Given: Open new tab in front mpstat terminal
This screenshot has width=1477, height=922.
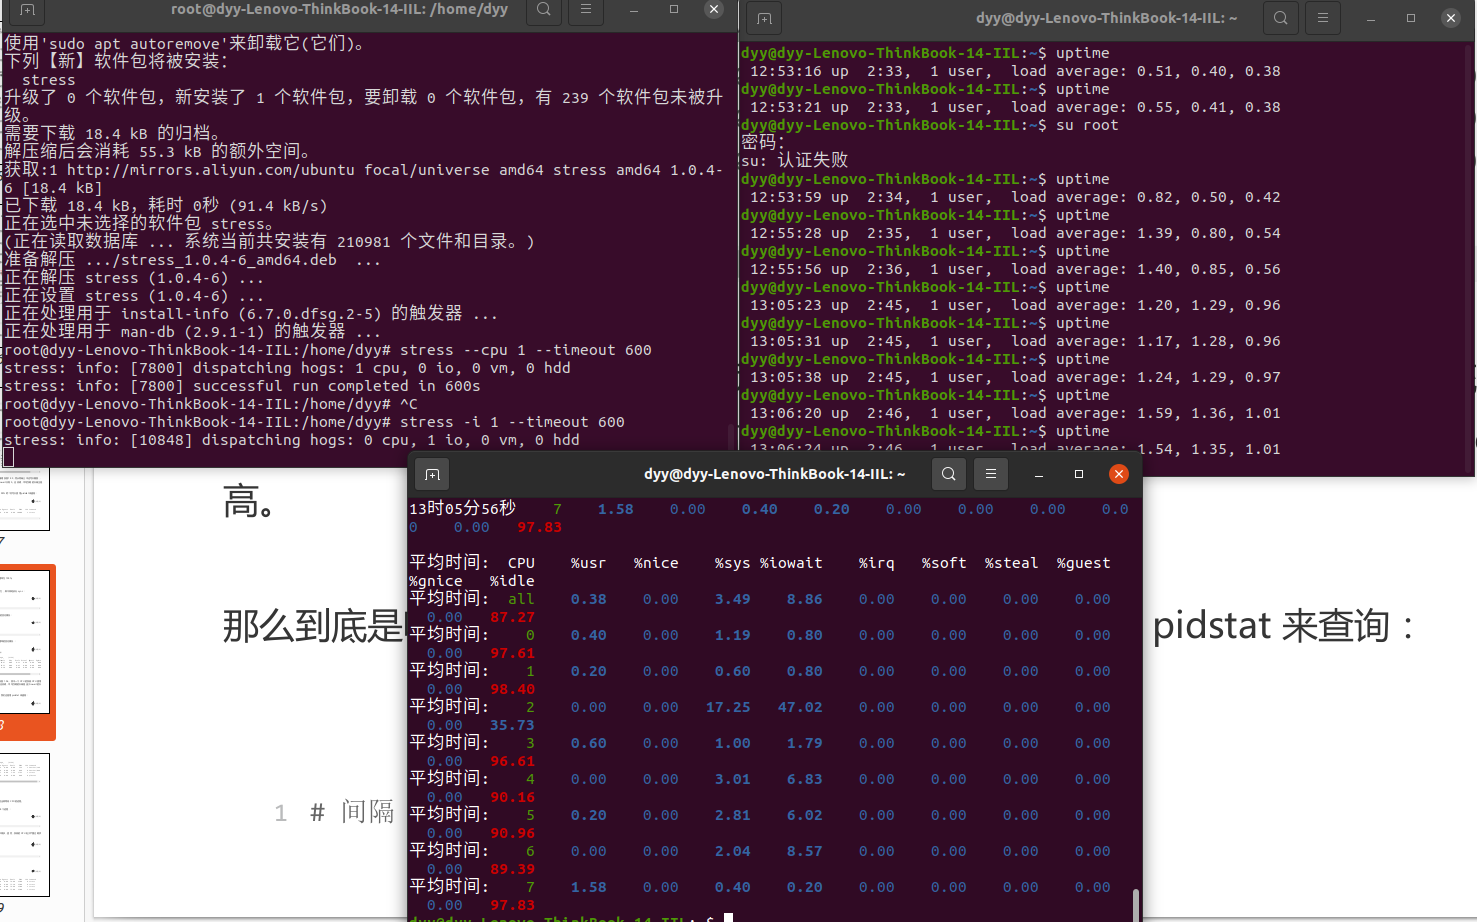Looking at the screenshot, I should pos(432,474).
